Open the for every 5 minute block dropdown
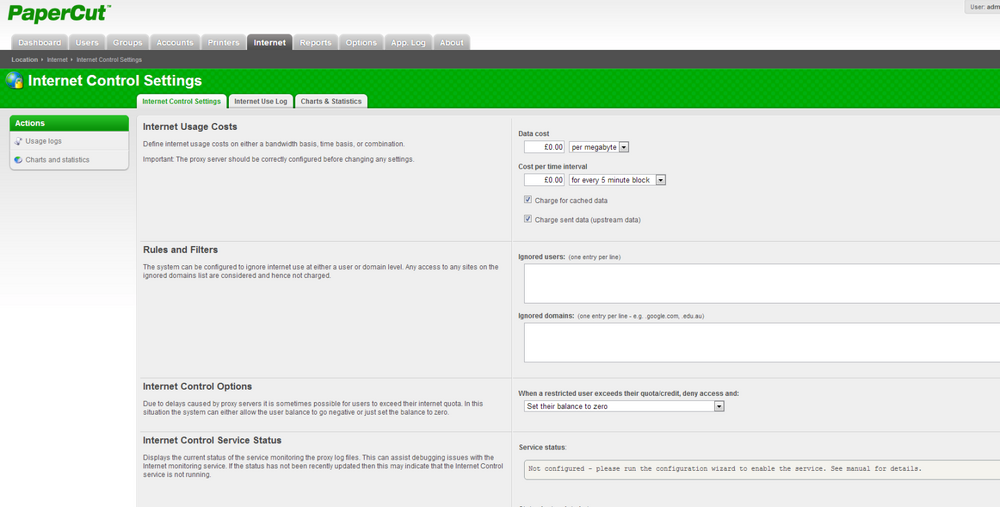The height and width of the screenshot is (507, 1000). 617,180
